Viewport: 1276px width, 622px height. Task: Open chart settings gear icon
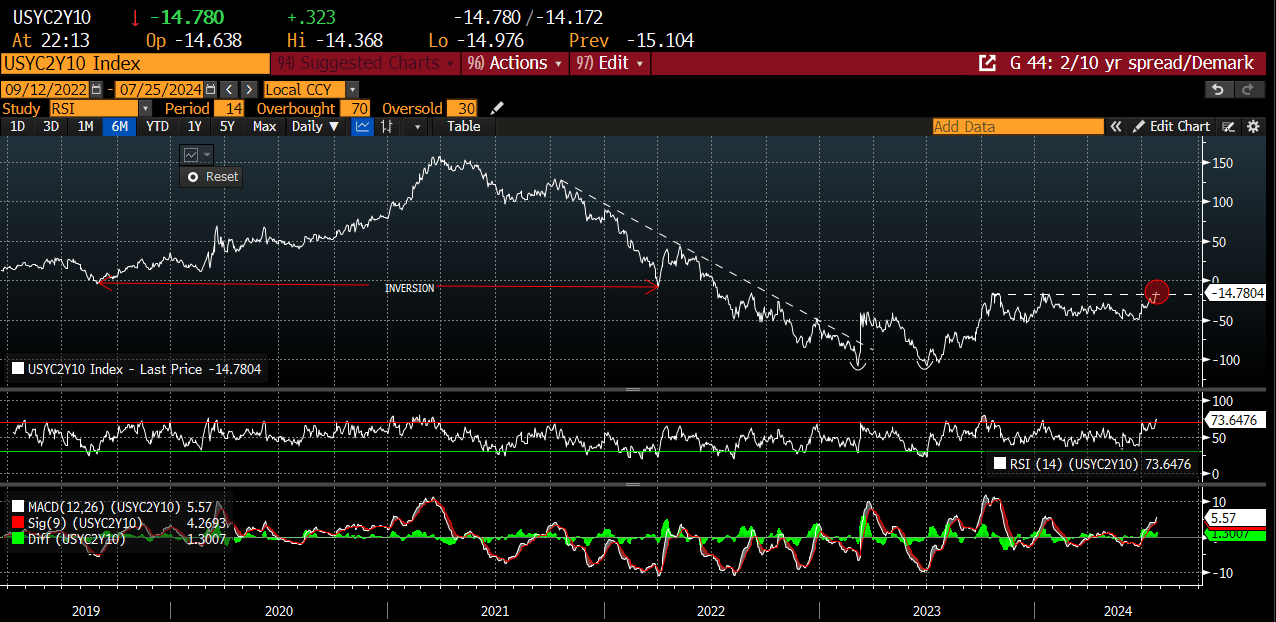(x=1252, y=127)
